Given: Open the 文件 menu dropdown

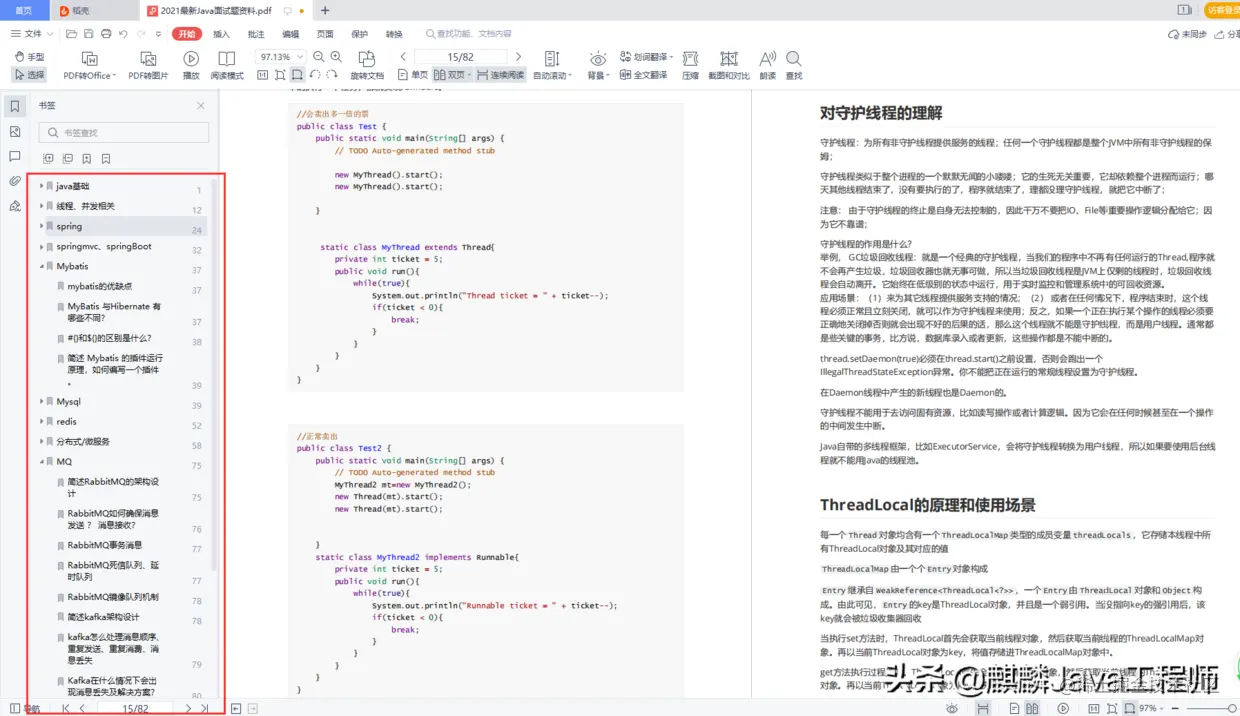Looking at the screenshot, I should pyautogui.click(x=30, y=34).
